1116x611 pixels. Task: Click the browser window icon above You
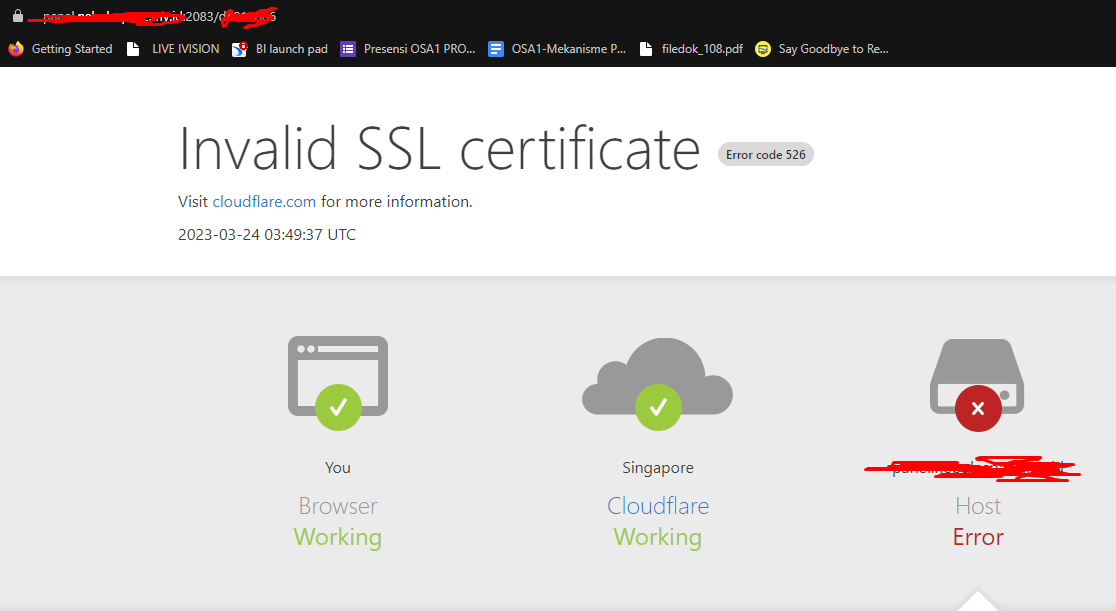click(338, 376)
